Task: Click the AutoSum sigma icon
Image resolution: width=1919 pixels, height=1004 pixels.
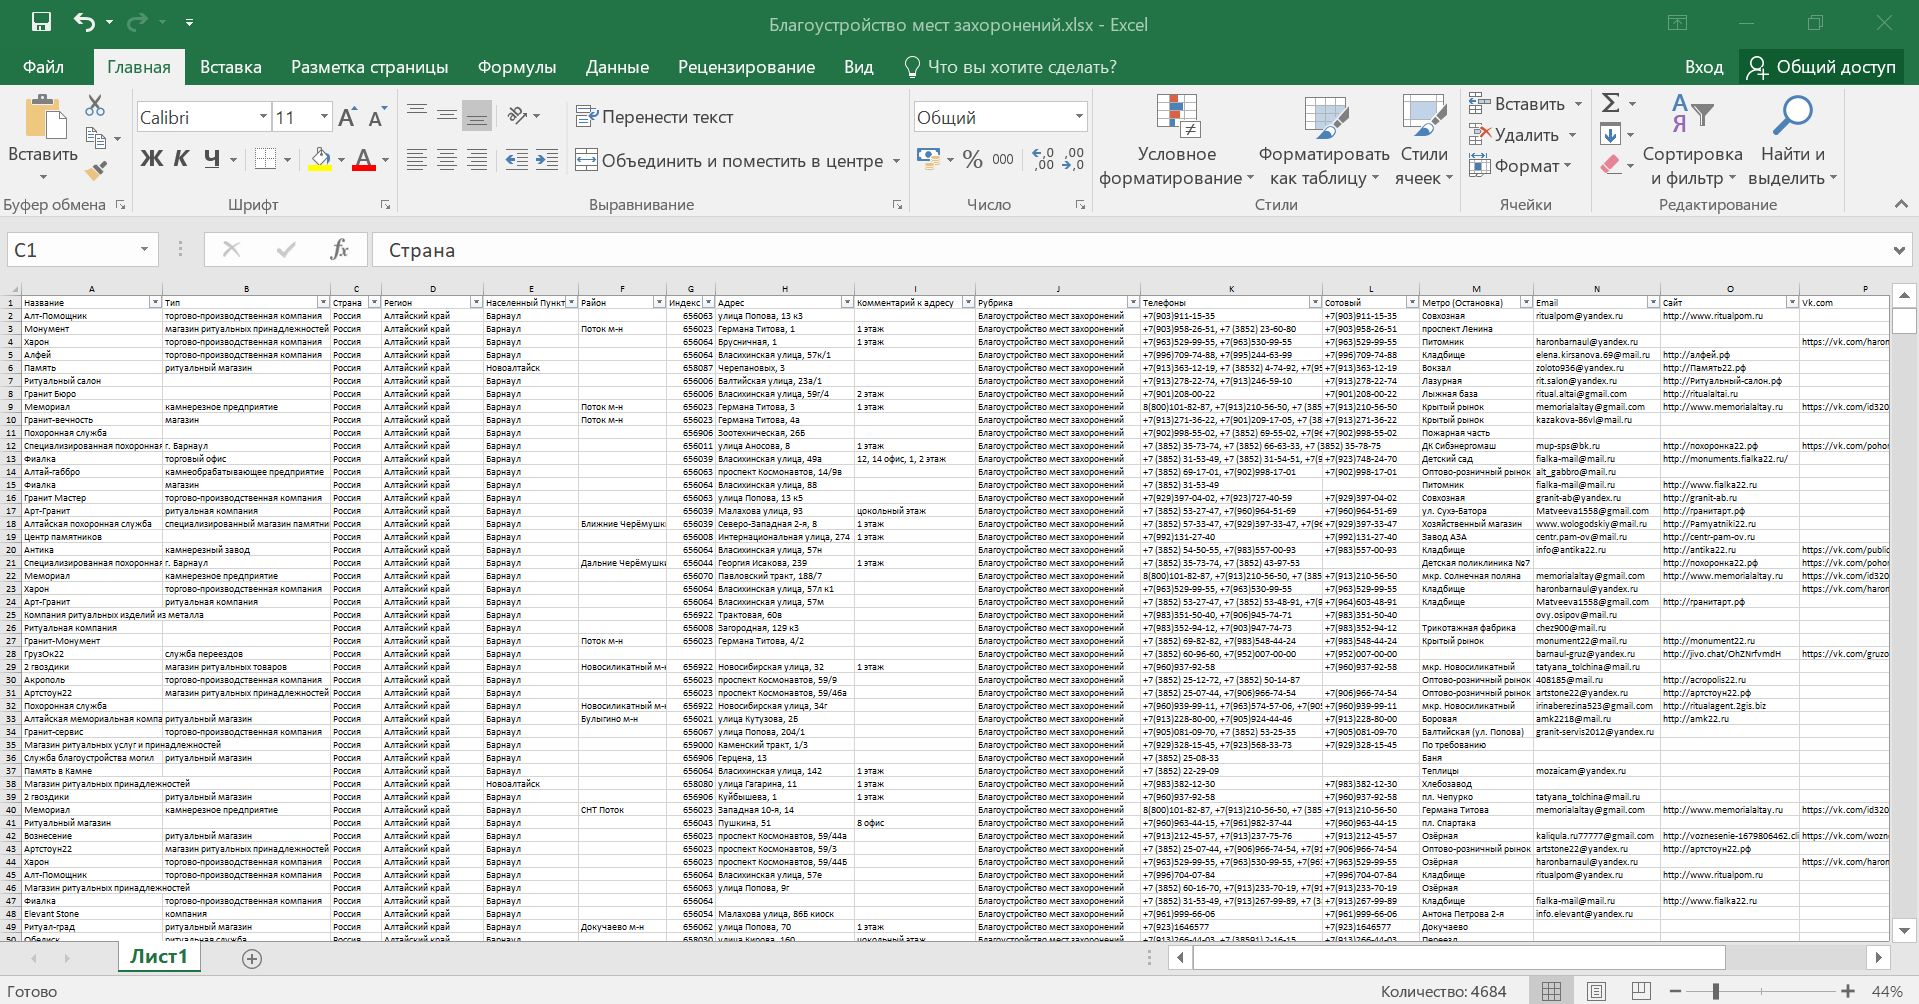Action: 1610,103
